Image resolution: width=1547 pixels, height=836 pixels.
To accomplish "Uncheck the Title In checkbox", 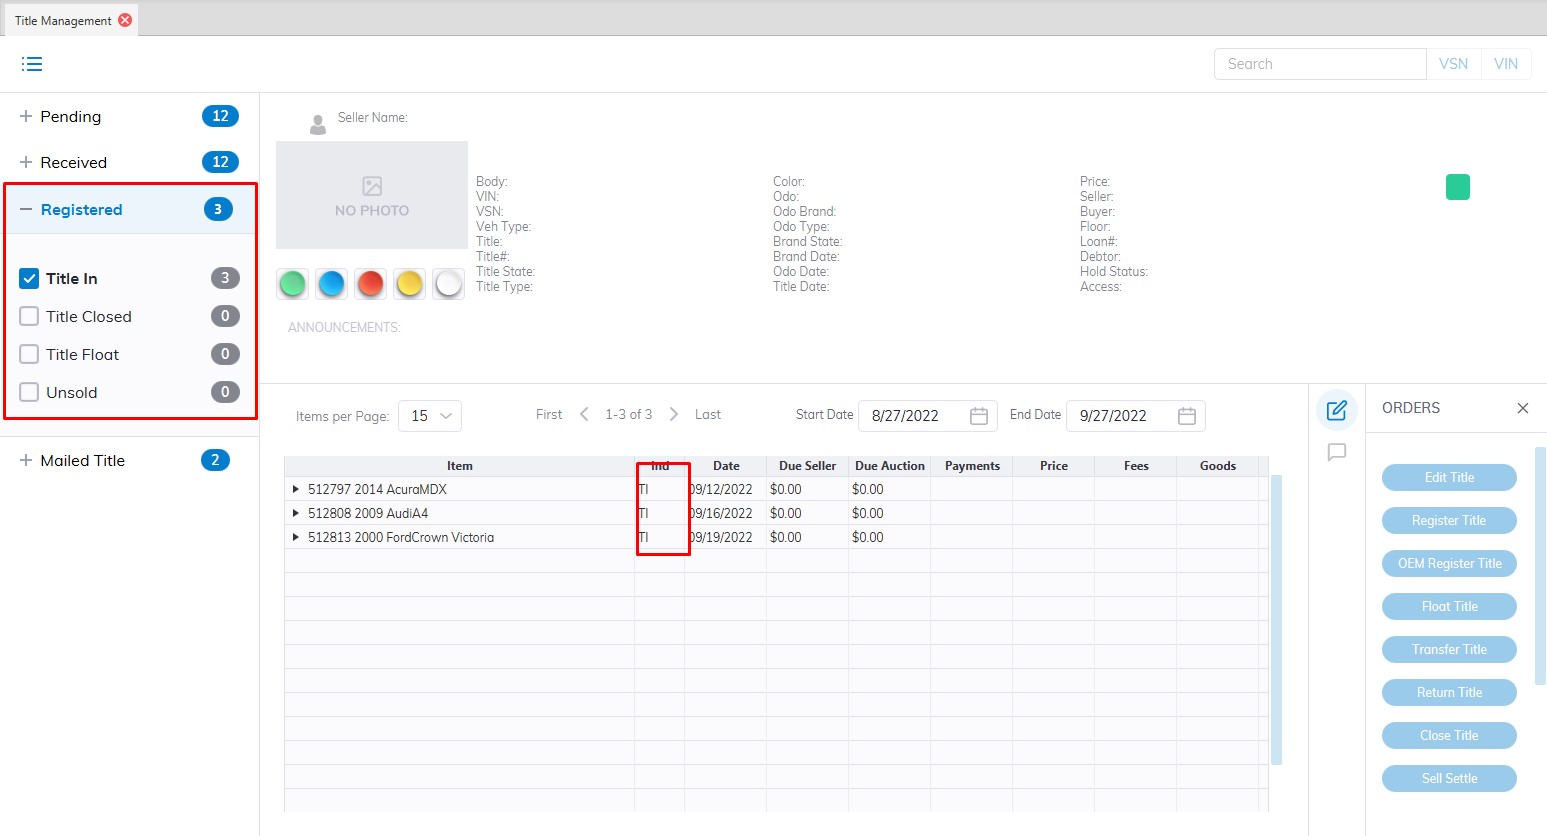I will 29,279.
